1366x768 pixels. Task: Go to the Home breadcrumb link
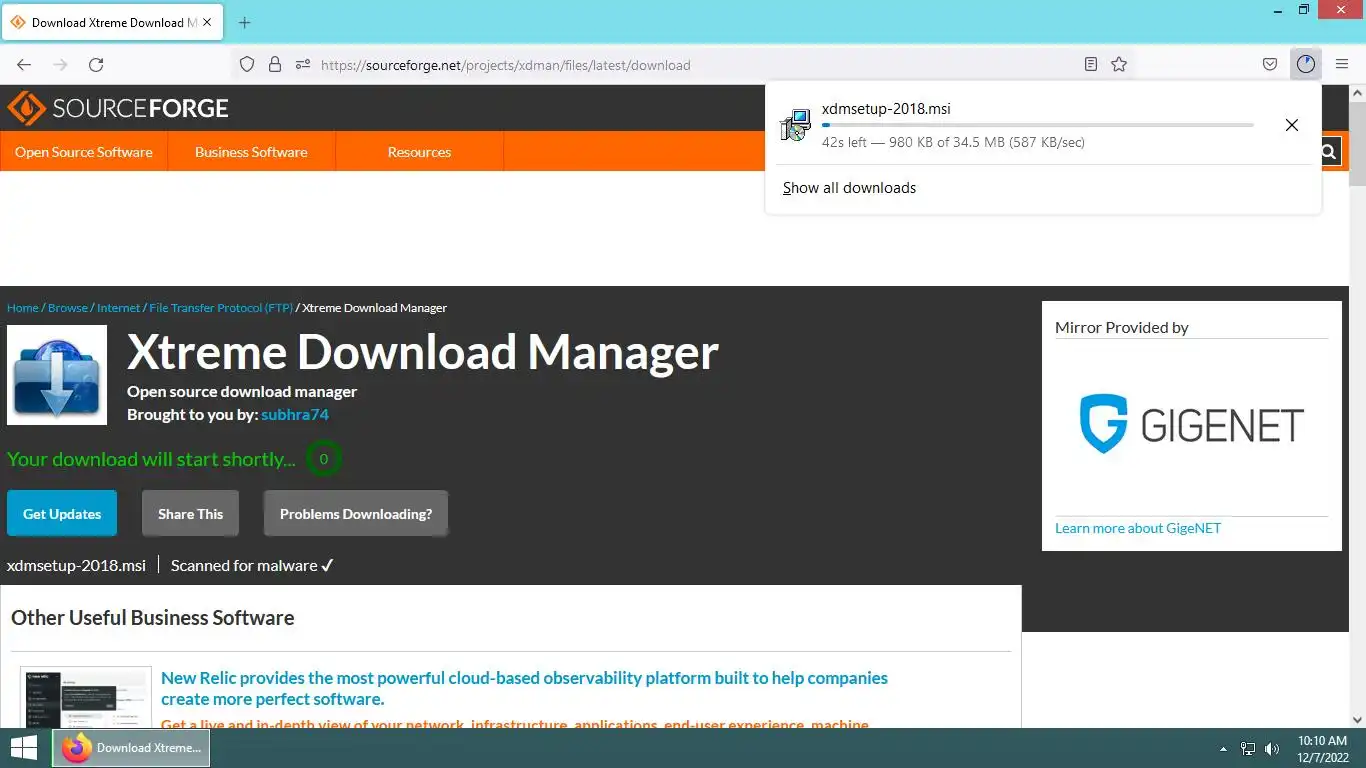tap(23, 308)
